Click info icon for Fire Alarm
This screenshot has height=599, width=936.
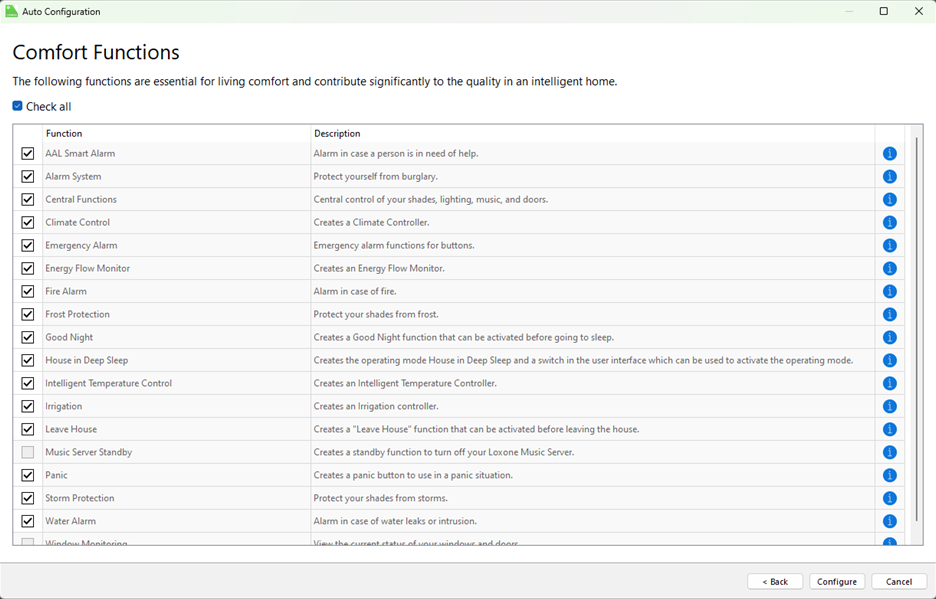click(889, 292)
